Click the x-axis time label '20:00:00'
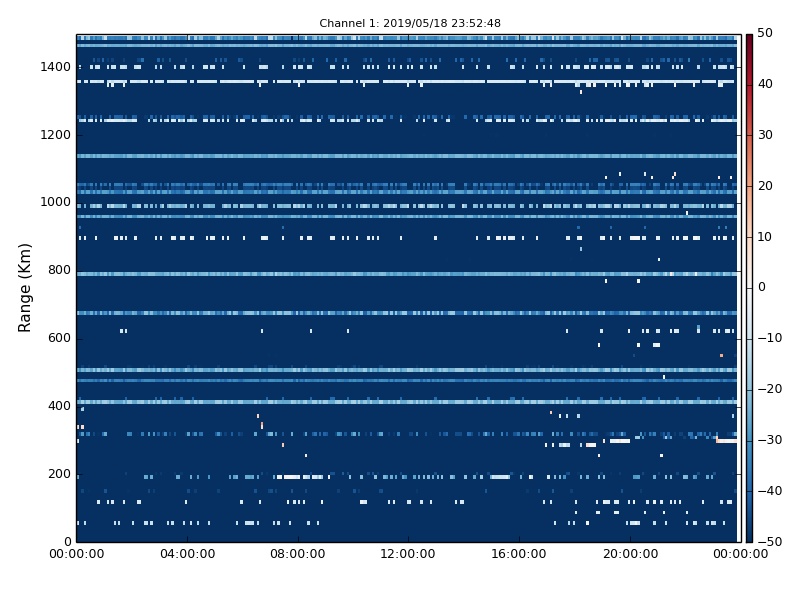This screenshot has height=600, width=800. pyautogui.click(x=630, y=554)
